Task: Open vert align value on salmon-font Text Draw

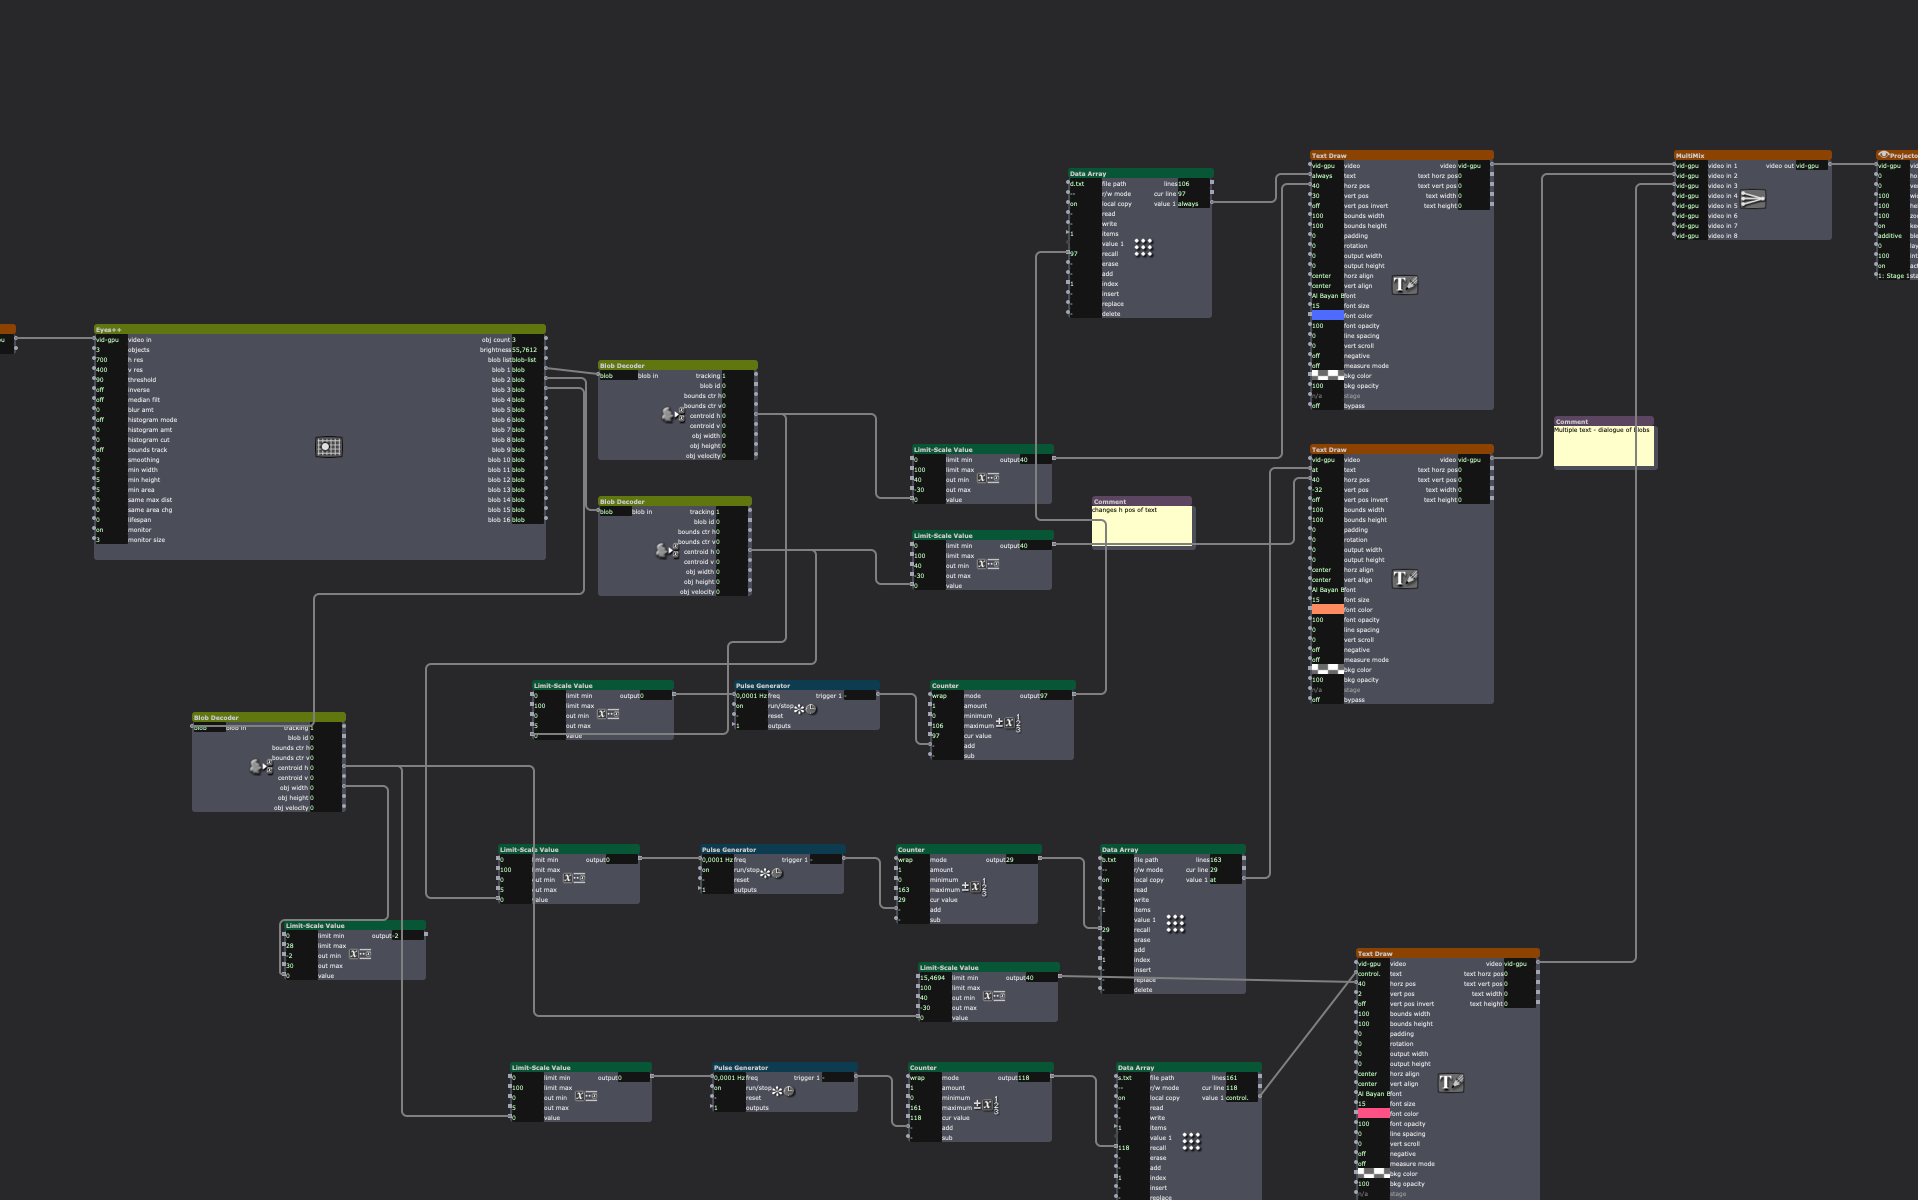Action: coord(1327,580)
